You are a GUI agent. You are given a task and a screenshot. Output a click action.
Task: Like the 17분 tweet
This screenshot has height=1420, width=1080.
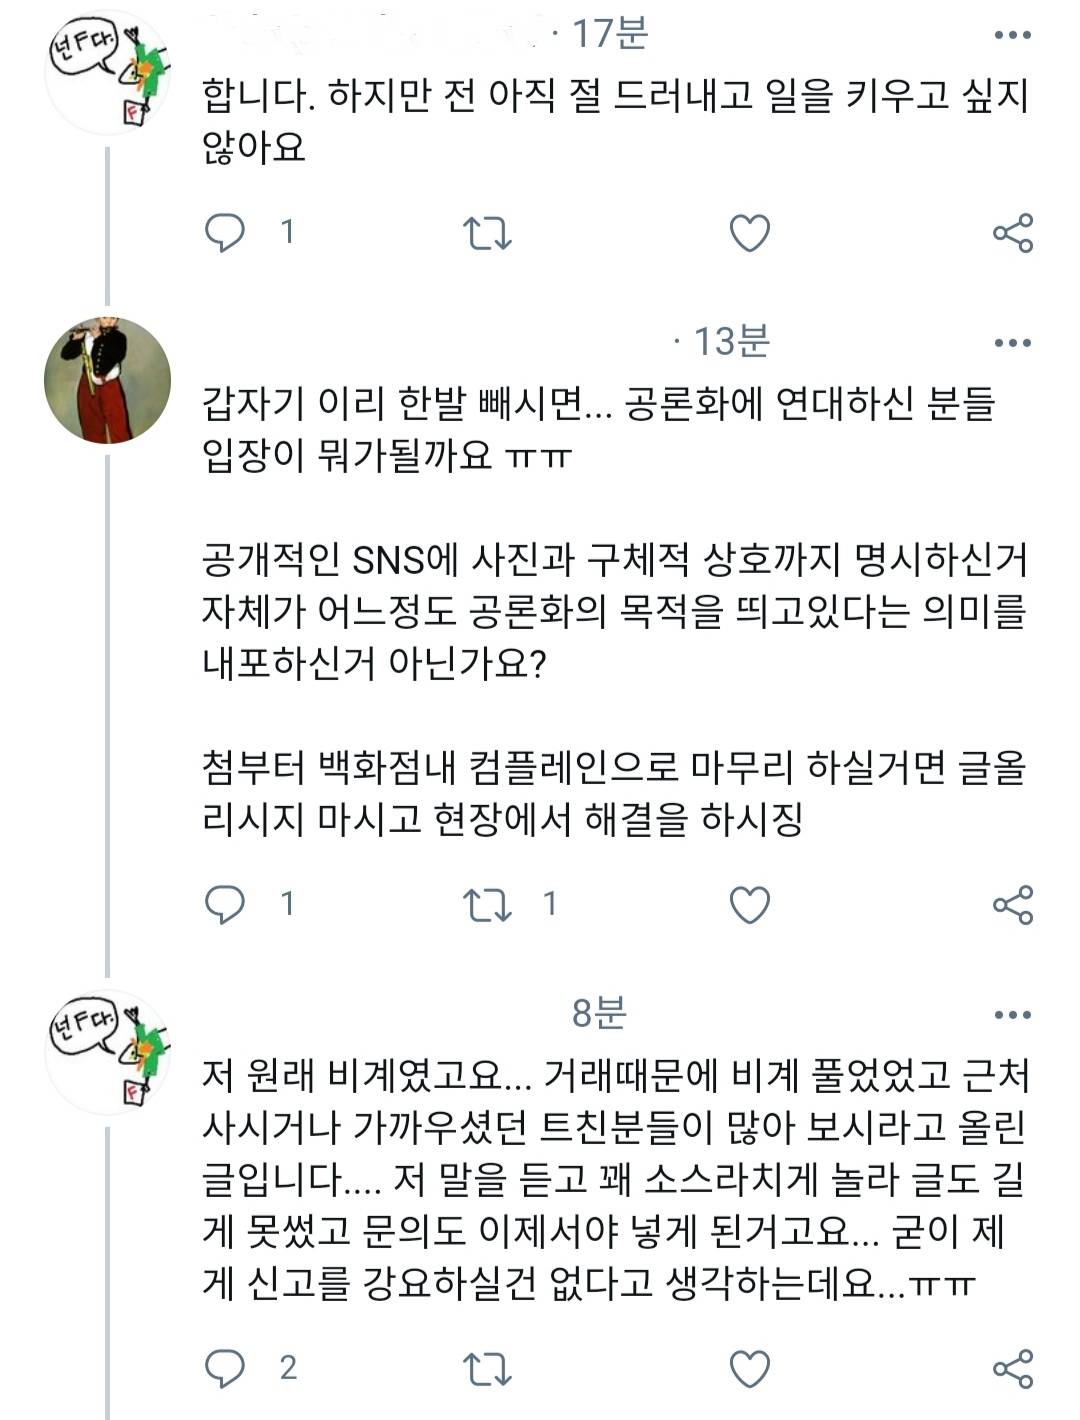(x=749, y=233)
